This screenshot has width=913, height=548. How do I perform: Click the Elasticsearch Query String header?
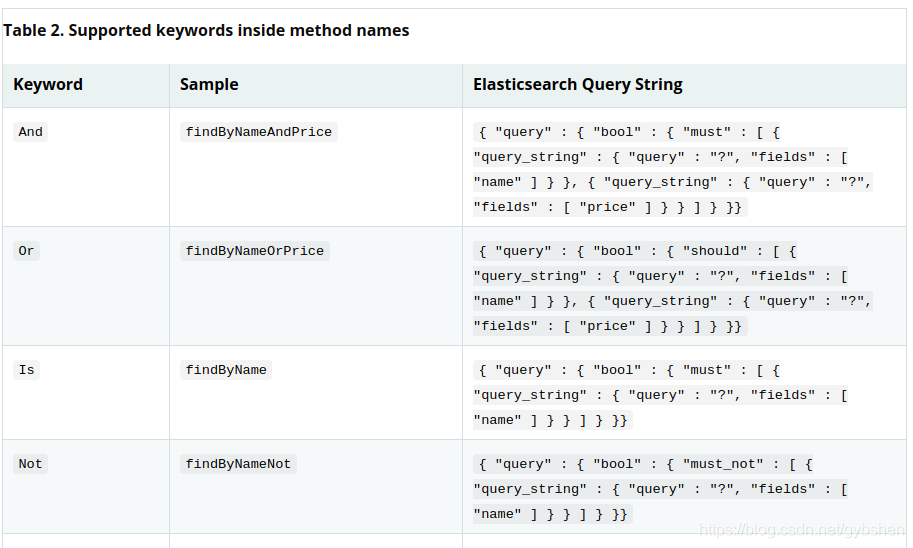click(578, 84)
